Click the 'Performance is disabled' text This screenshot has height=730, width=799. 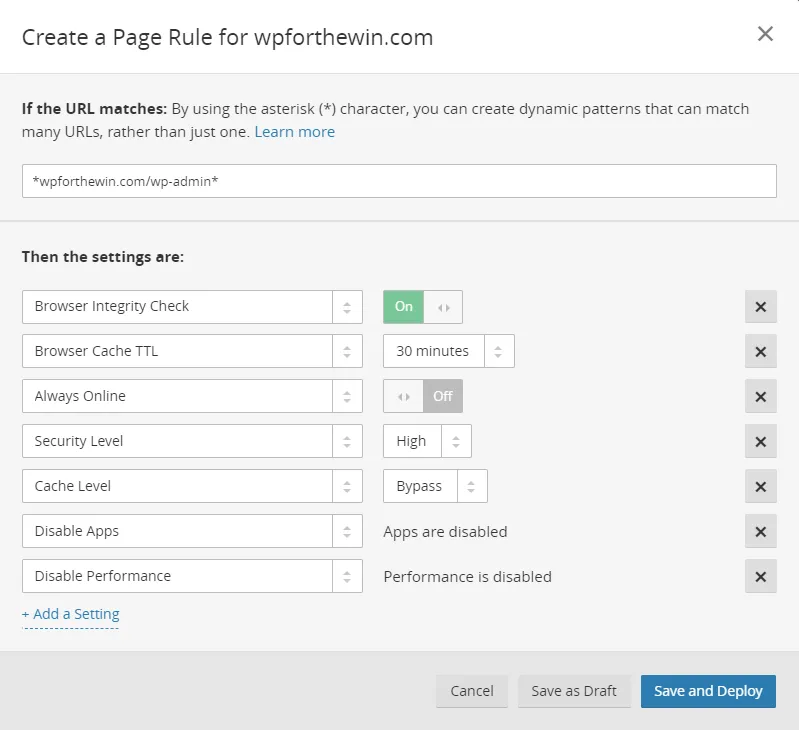[467, 577]
